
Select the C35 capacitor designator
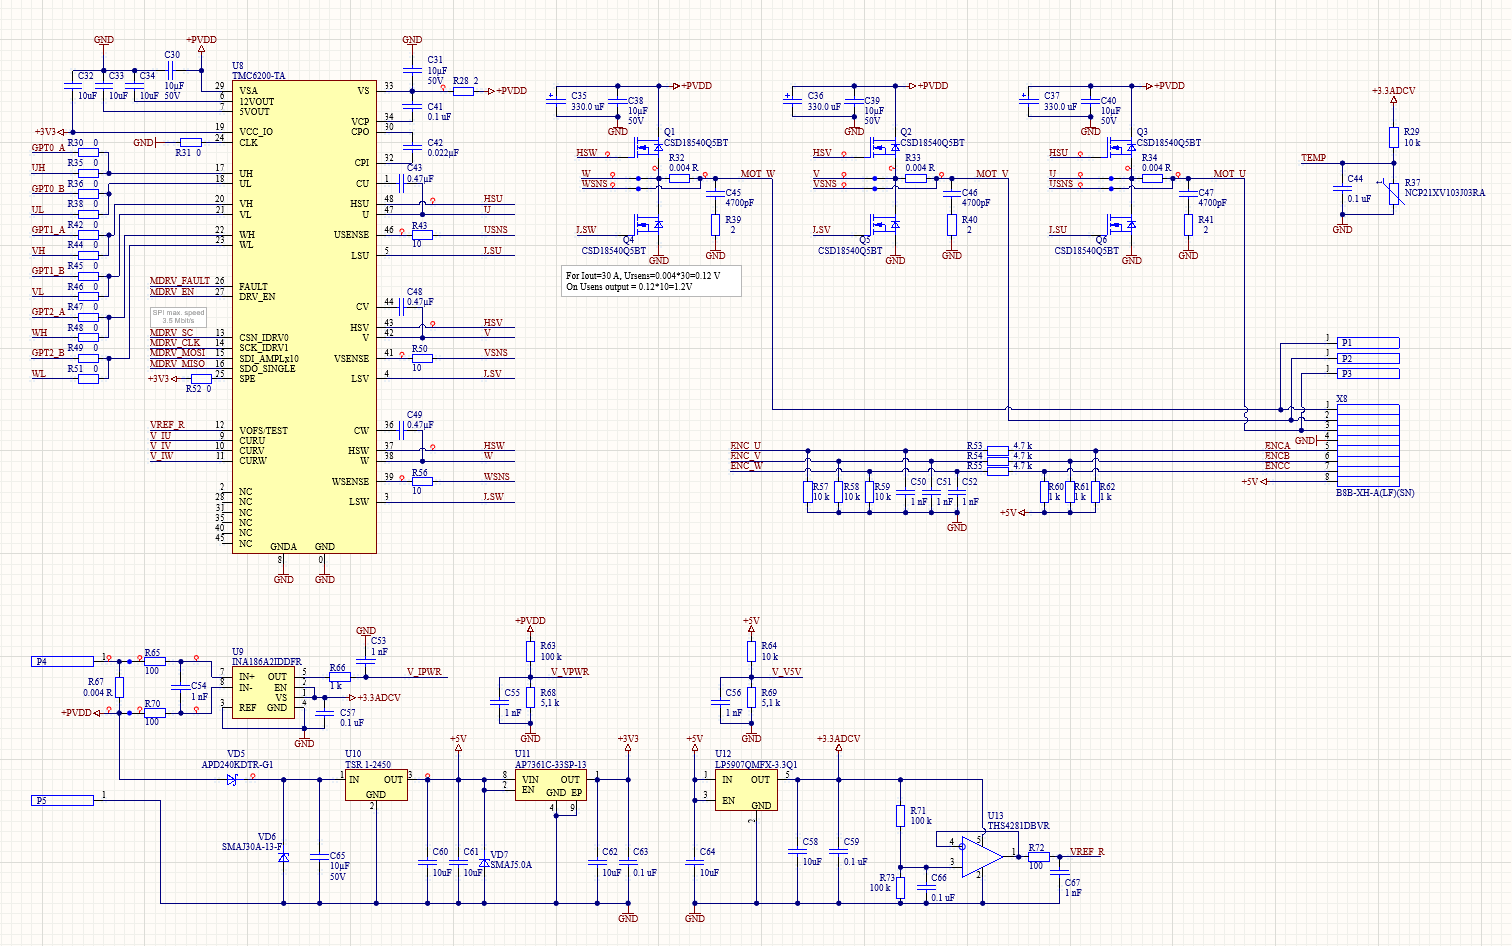(579, 96)
